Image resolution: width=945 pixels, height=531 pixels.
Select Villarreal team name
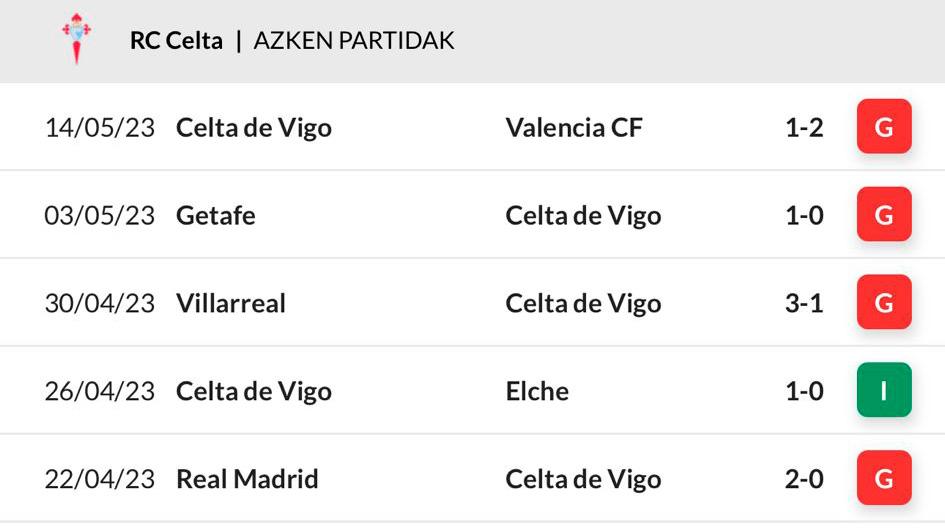pyautogui.click(x=231, y=303)
